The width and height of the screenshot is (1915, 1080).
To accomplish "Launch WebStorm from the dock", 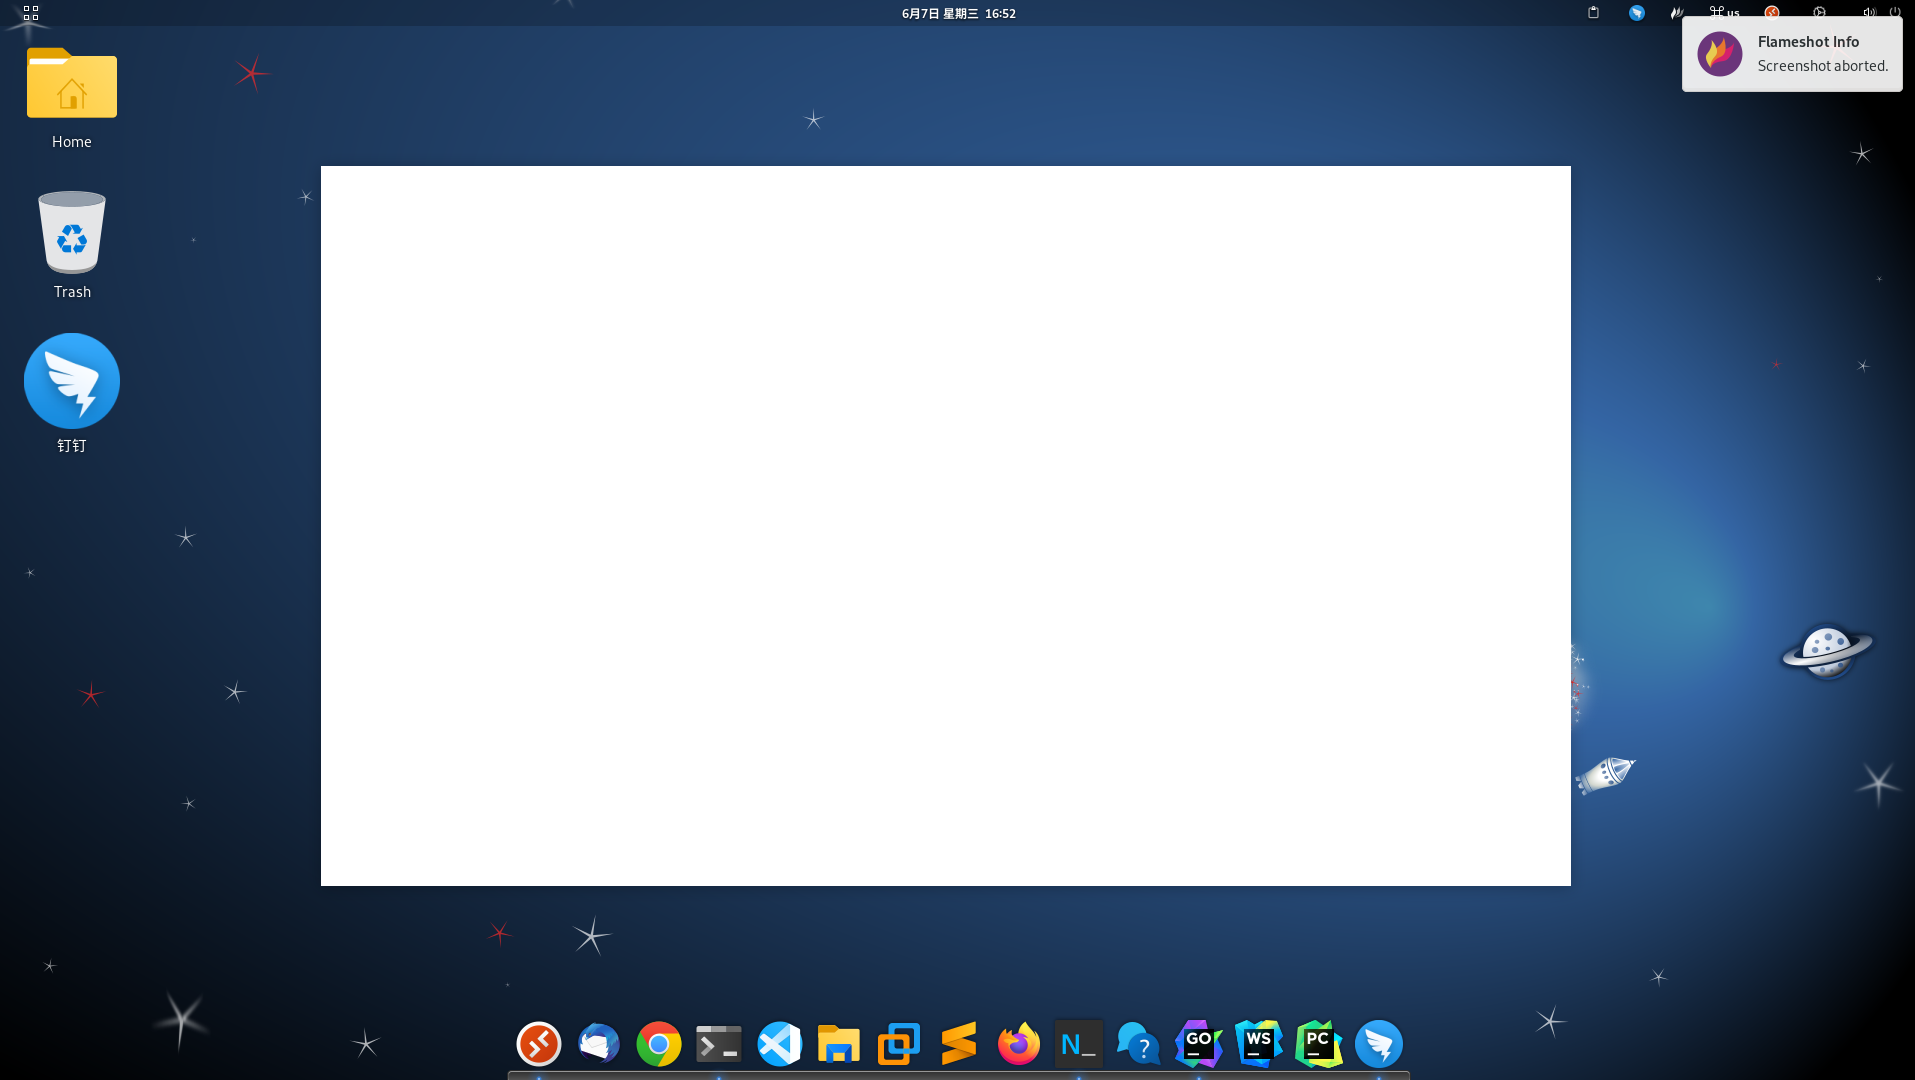I will coord(1258,1043).
